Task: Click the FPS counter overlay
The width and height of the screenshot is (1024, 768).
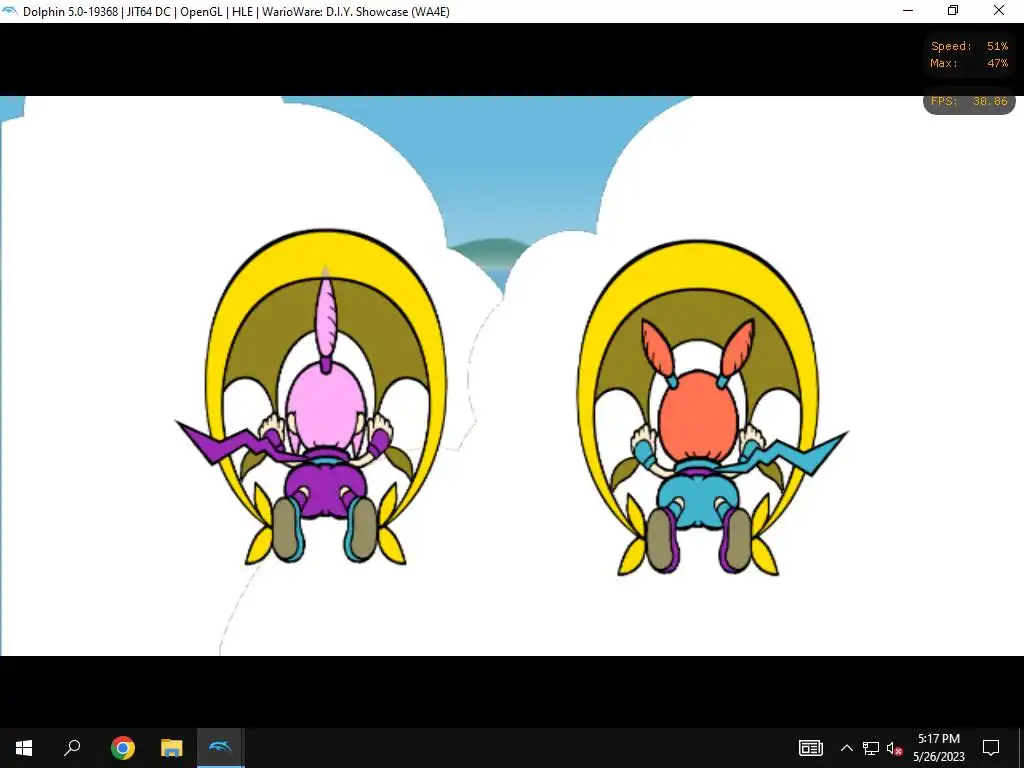Action: (x=969, y=101)
